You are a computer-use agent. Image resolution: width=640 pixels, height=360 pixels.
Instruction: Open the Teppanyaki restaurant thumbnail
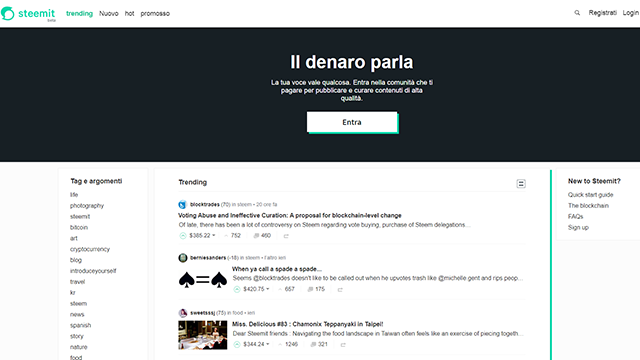click(203, 335)
